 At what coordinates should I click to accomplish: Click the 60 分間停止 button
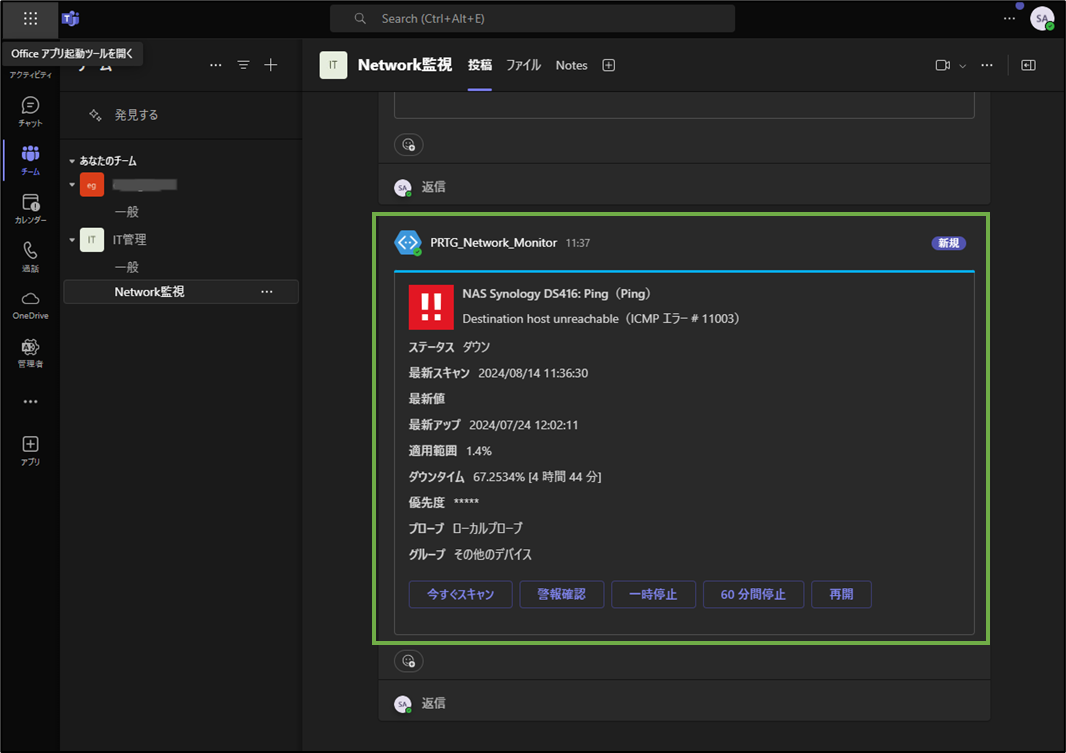[753, 594]
